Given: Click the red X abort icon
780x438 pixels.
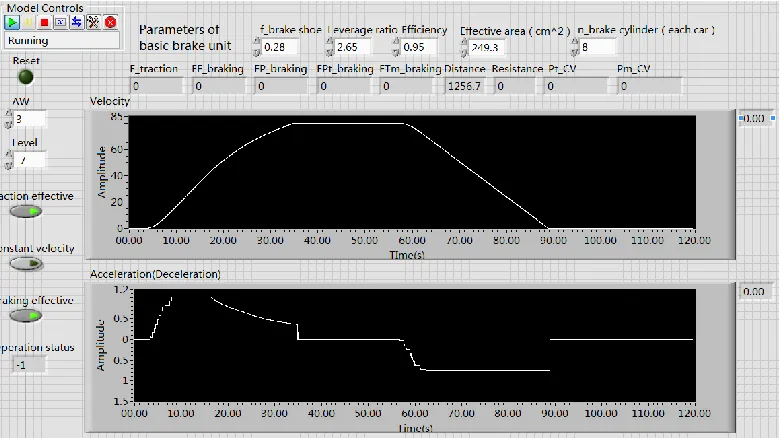Looking at the screenshot, I should point(110,22).
